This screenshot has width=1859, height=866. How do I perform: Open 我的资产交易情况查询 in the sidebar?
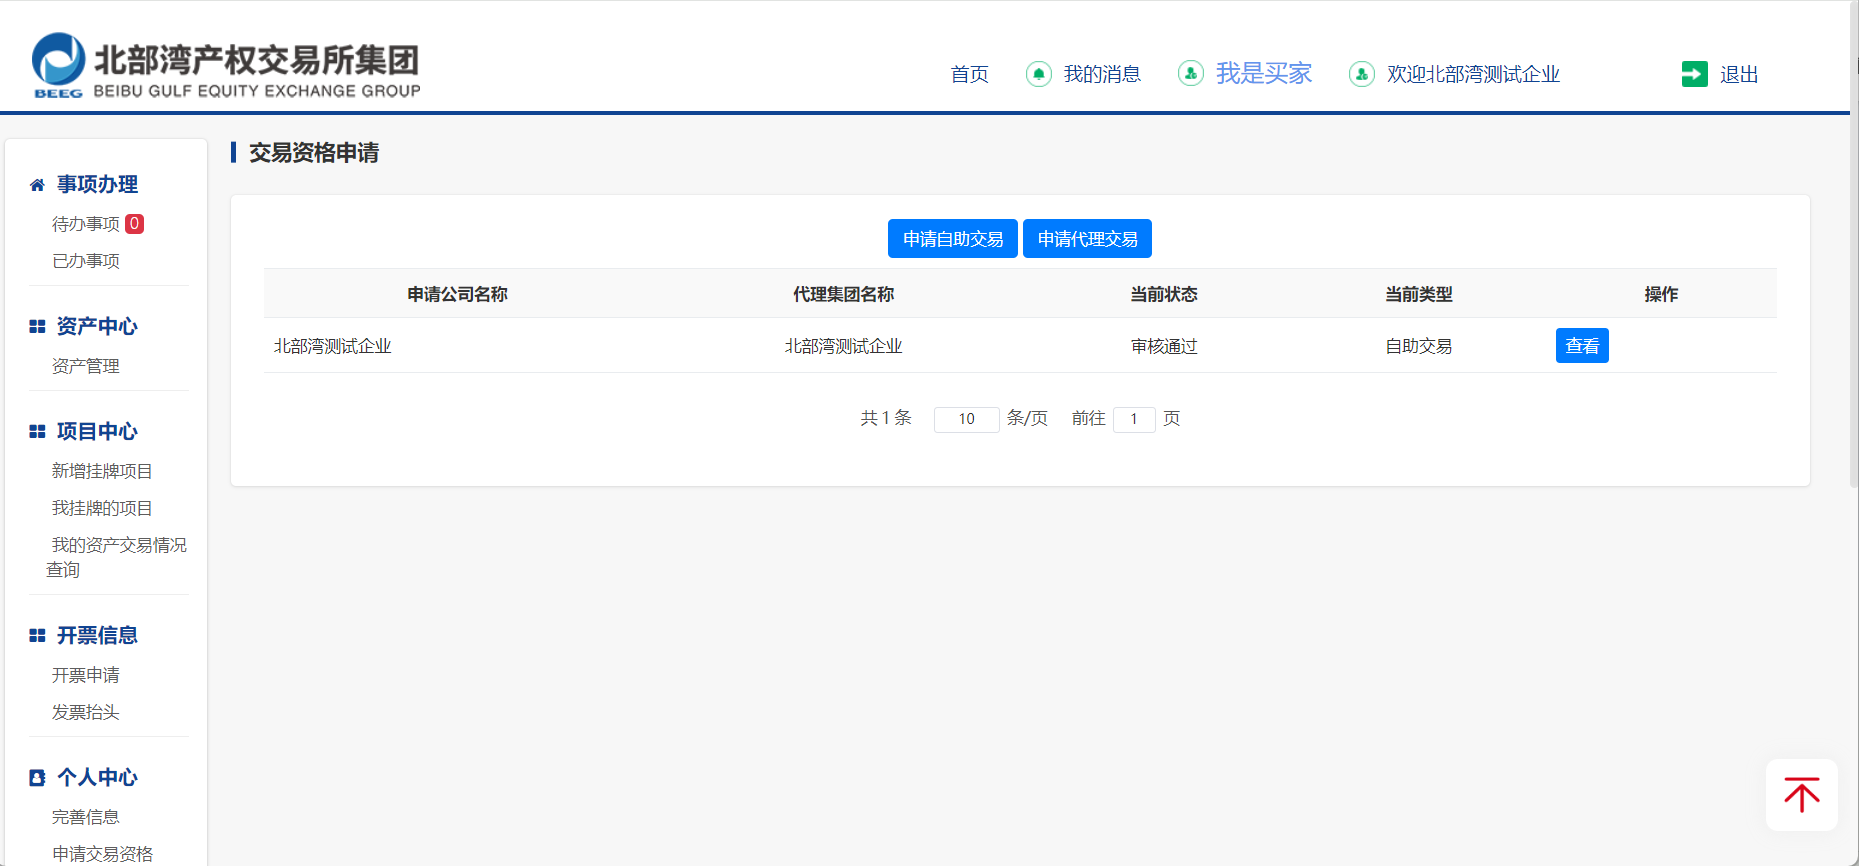(x=116, y=557)
